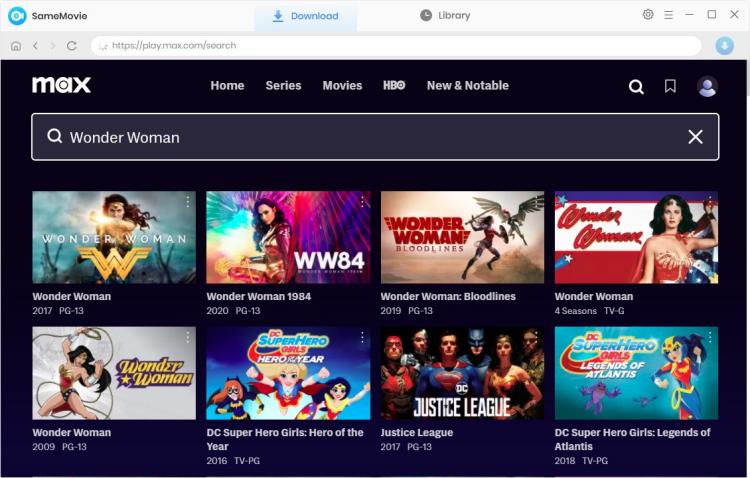Click the Max logo
The width and height of the screenshot is (750, 478).
pyautogui.click(x=61, y=85)
